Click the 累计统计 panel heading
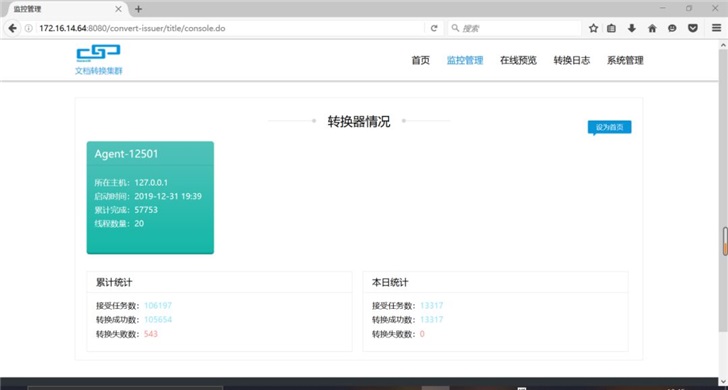728x390 pixels. coord(114,282)
